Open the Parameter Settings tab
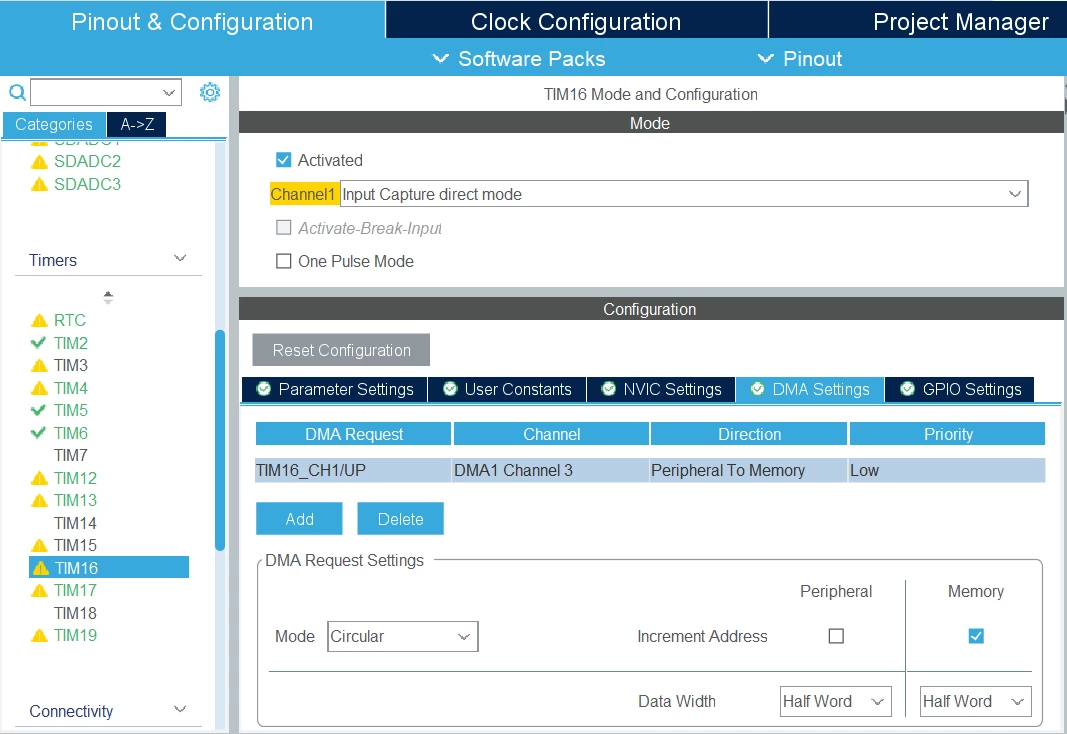Screen dimensions: 1067x734 [x=335, y=389]
